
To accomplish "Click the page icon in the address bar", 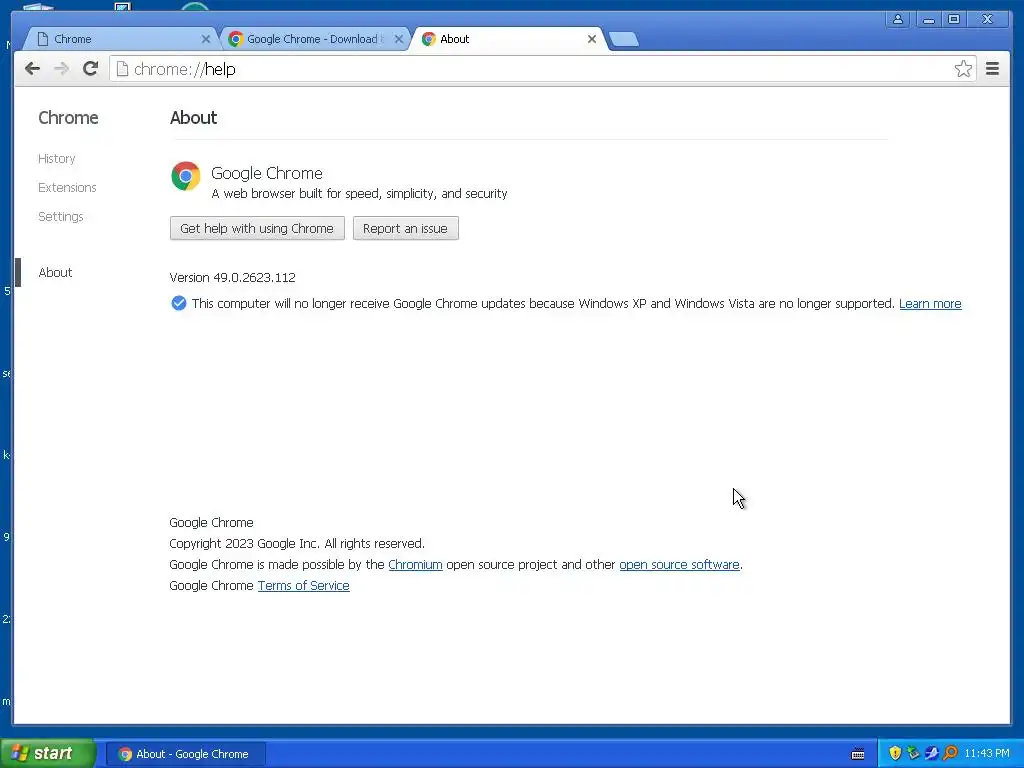I will [x=122, y=69].
